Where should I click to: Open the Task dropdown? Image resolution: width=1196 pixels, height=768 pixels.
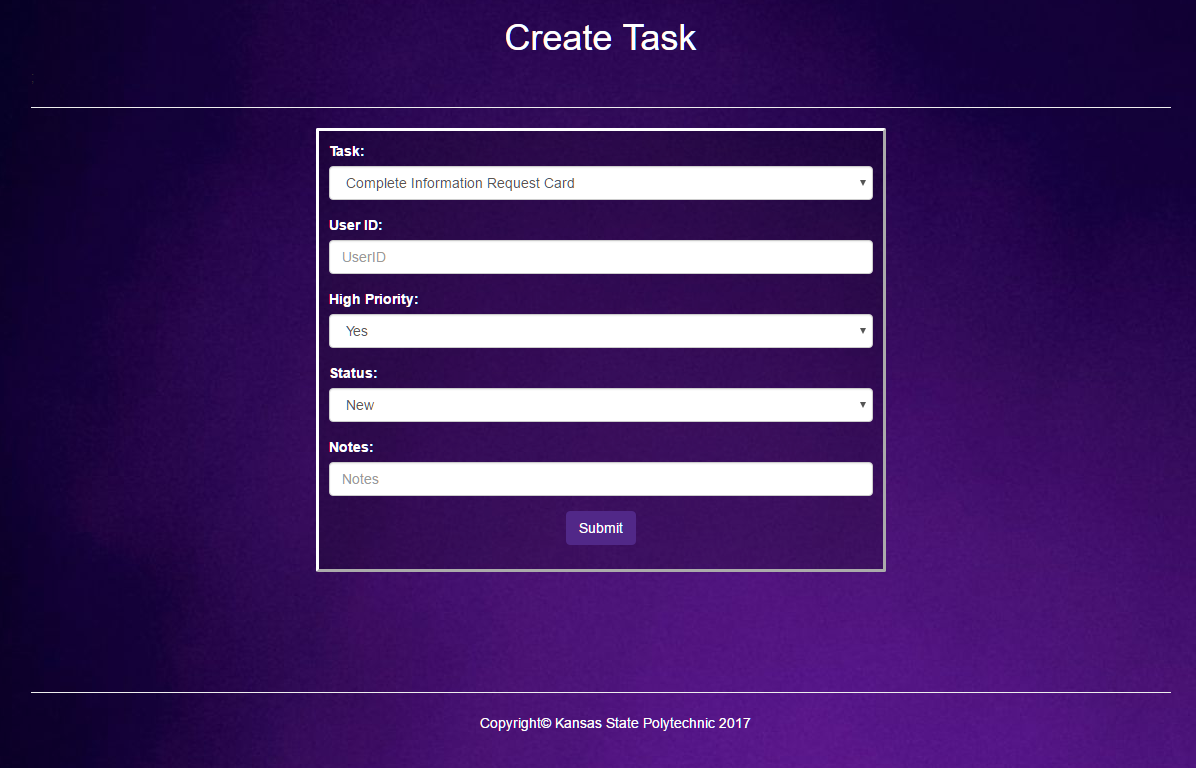point(600,183)
